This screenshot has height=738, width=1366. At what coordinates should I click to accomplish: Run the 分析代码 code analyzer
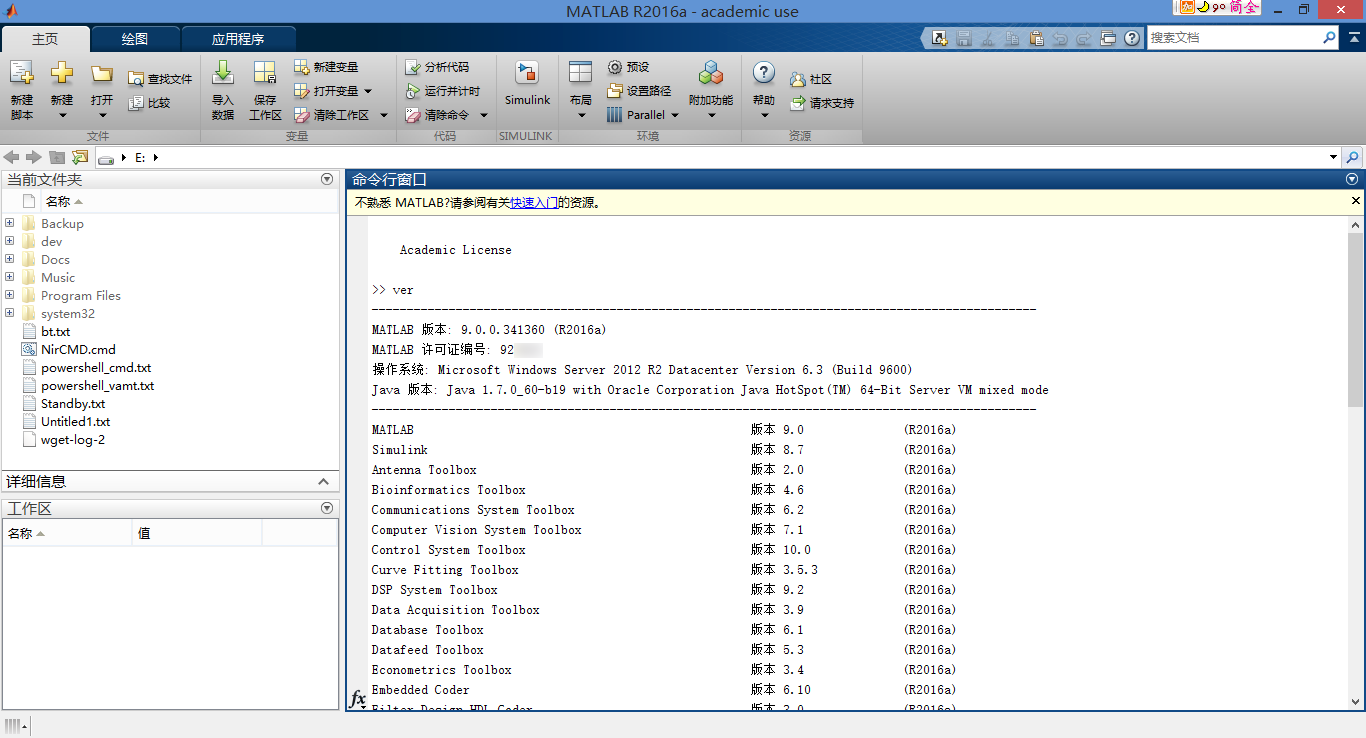point(437,67)
